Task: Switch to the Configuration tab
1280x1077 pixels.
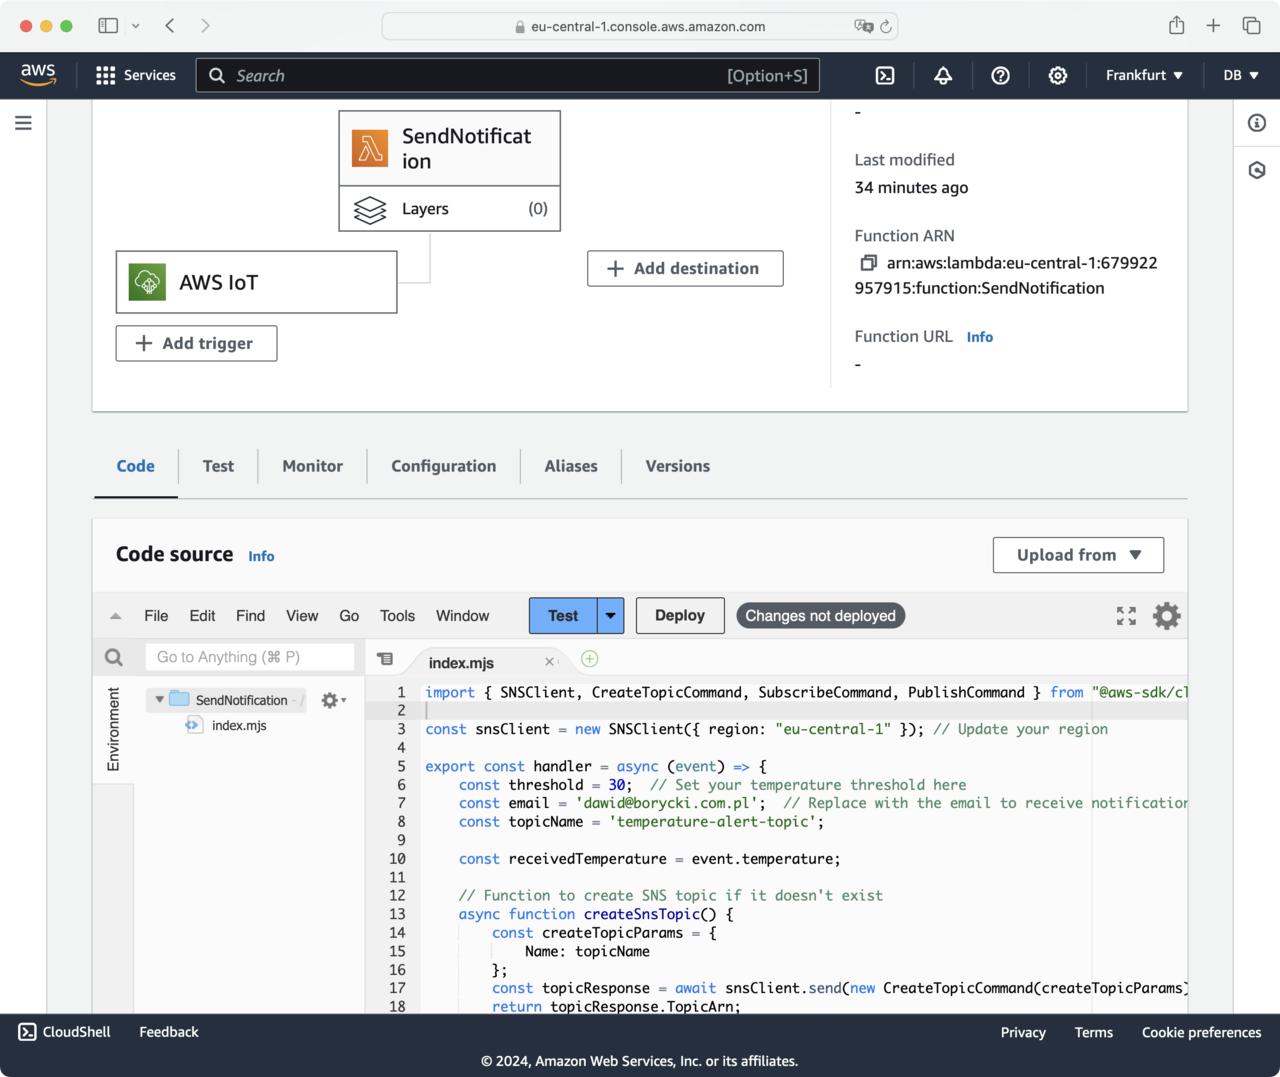Action: [x=443, y=466]
